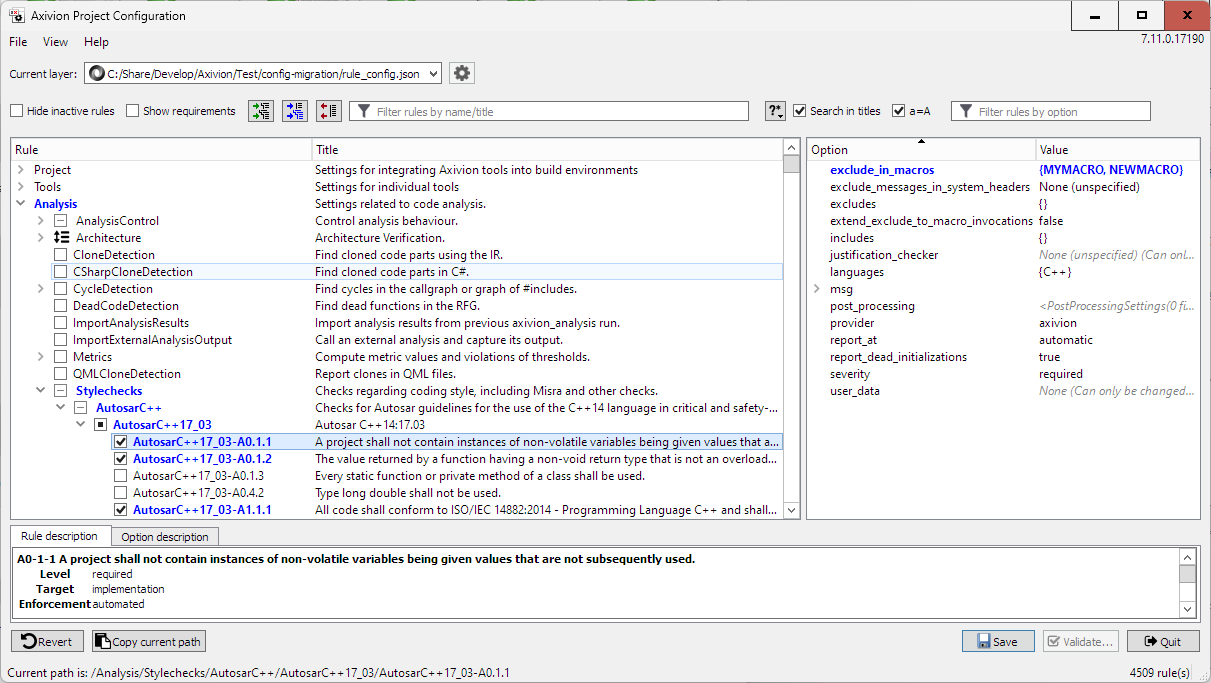Open the View menu
The width and height of the screenshot is (1211, 683).
point(56,42)
